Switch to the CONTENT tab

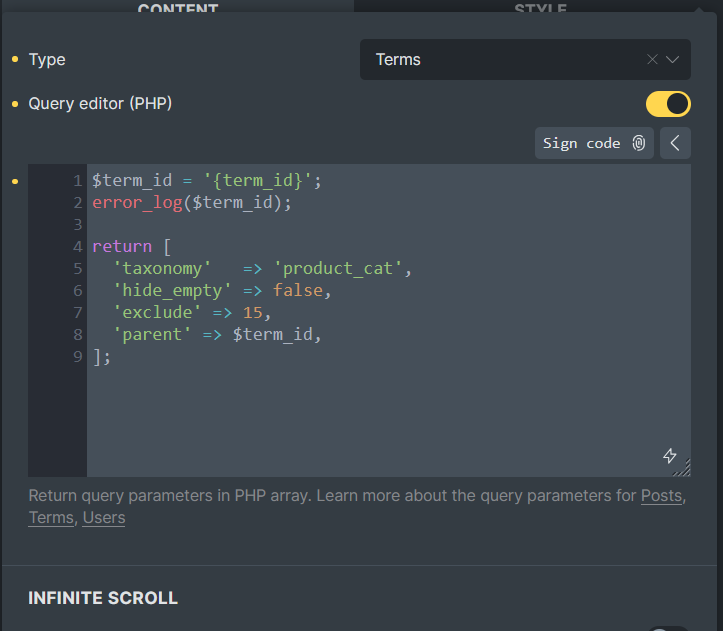click(x=178, y=6)
